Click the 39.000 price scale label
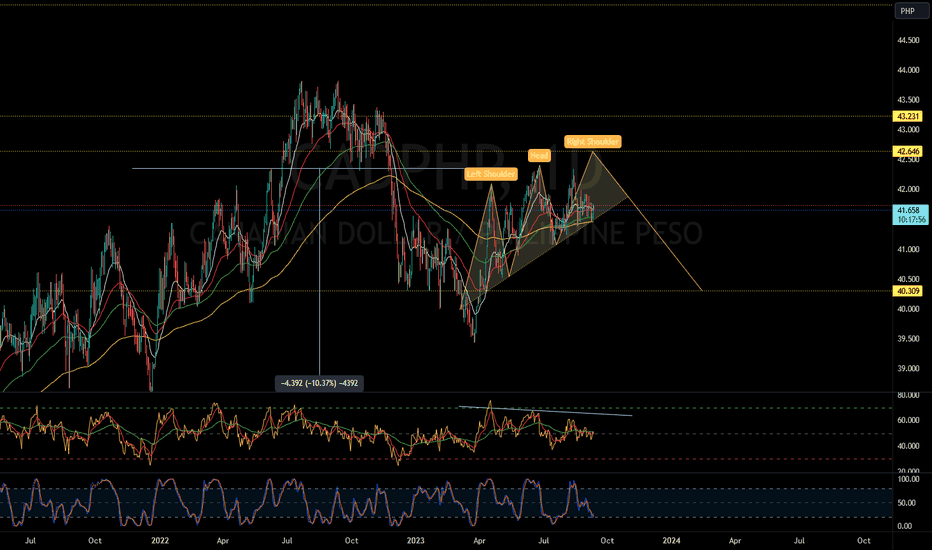The image size is (932, 550). [x=908, y=369]
